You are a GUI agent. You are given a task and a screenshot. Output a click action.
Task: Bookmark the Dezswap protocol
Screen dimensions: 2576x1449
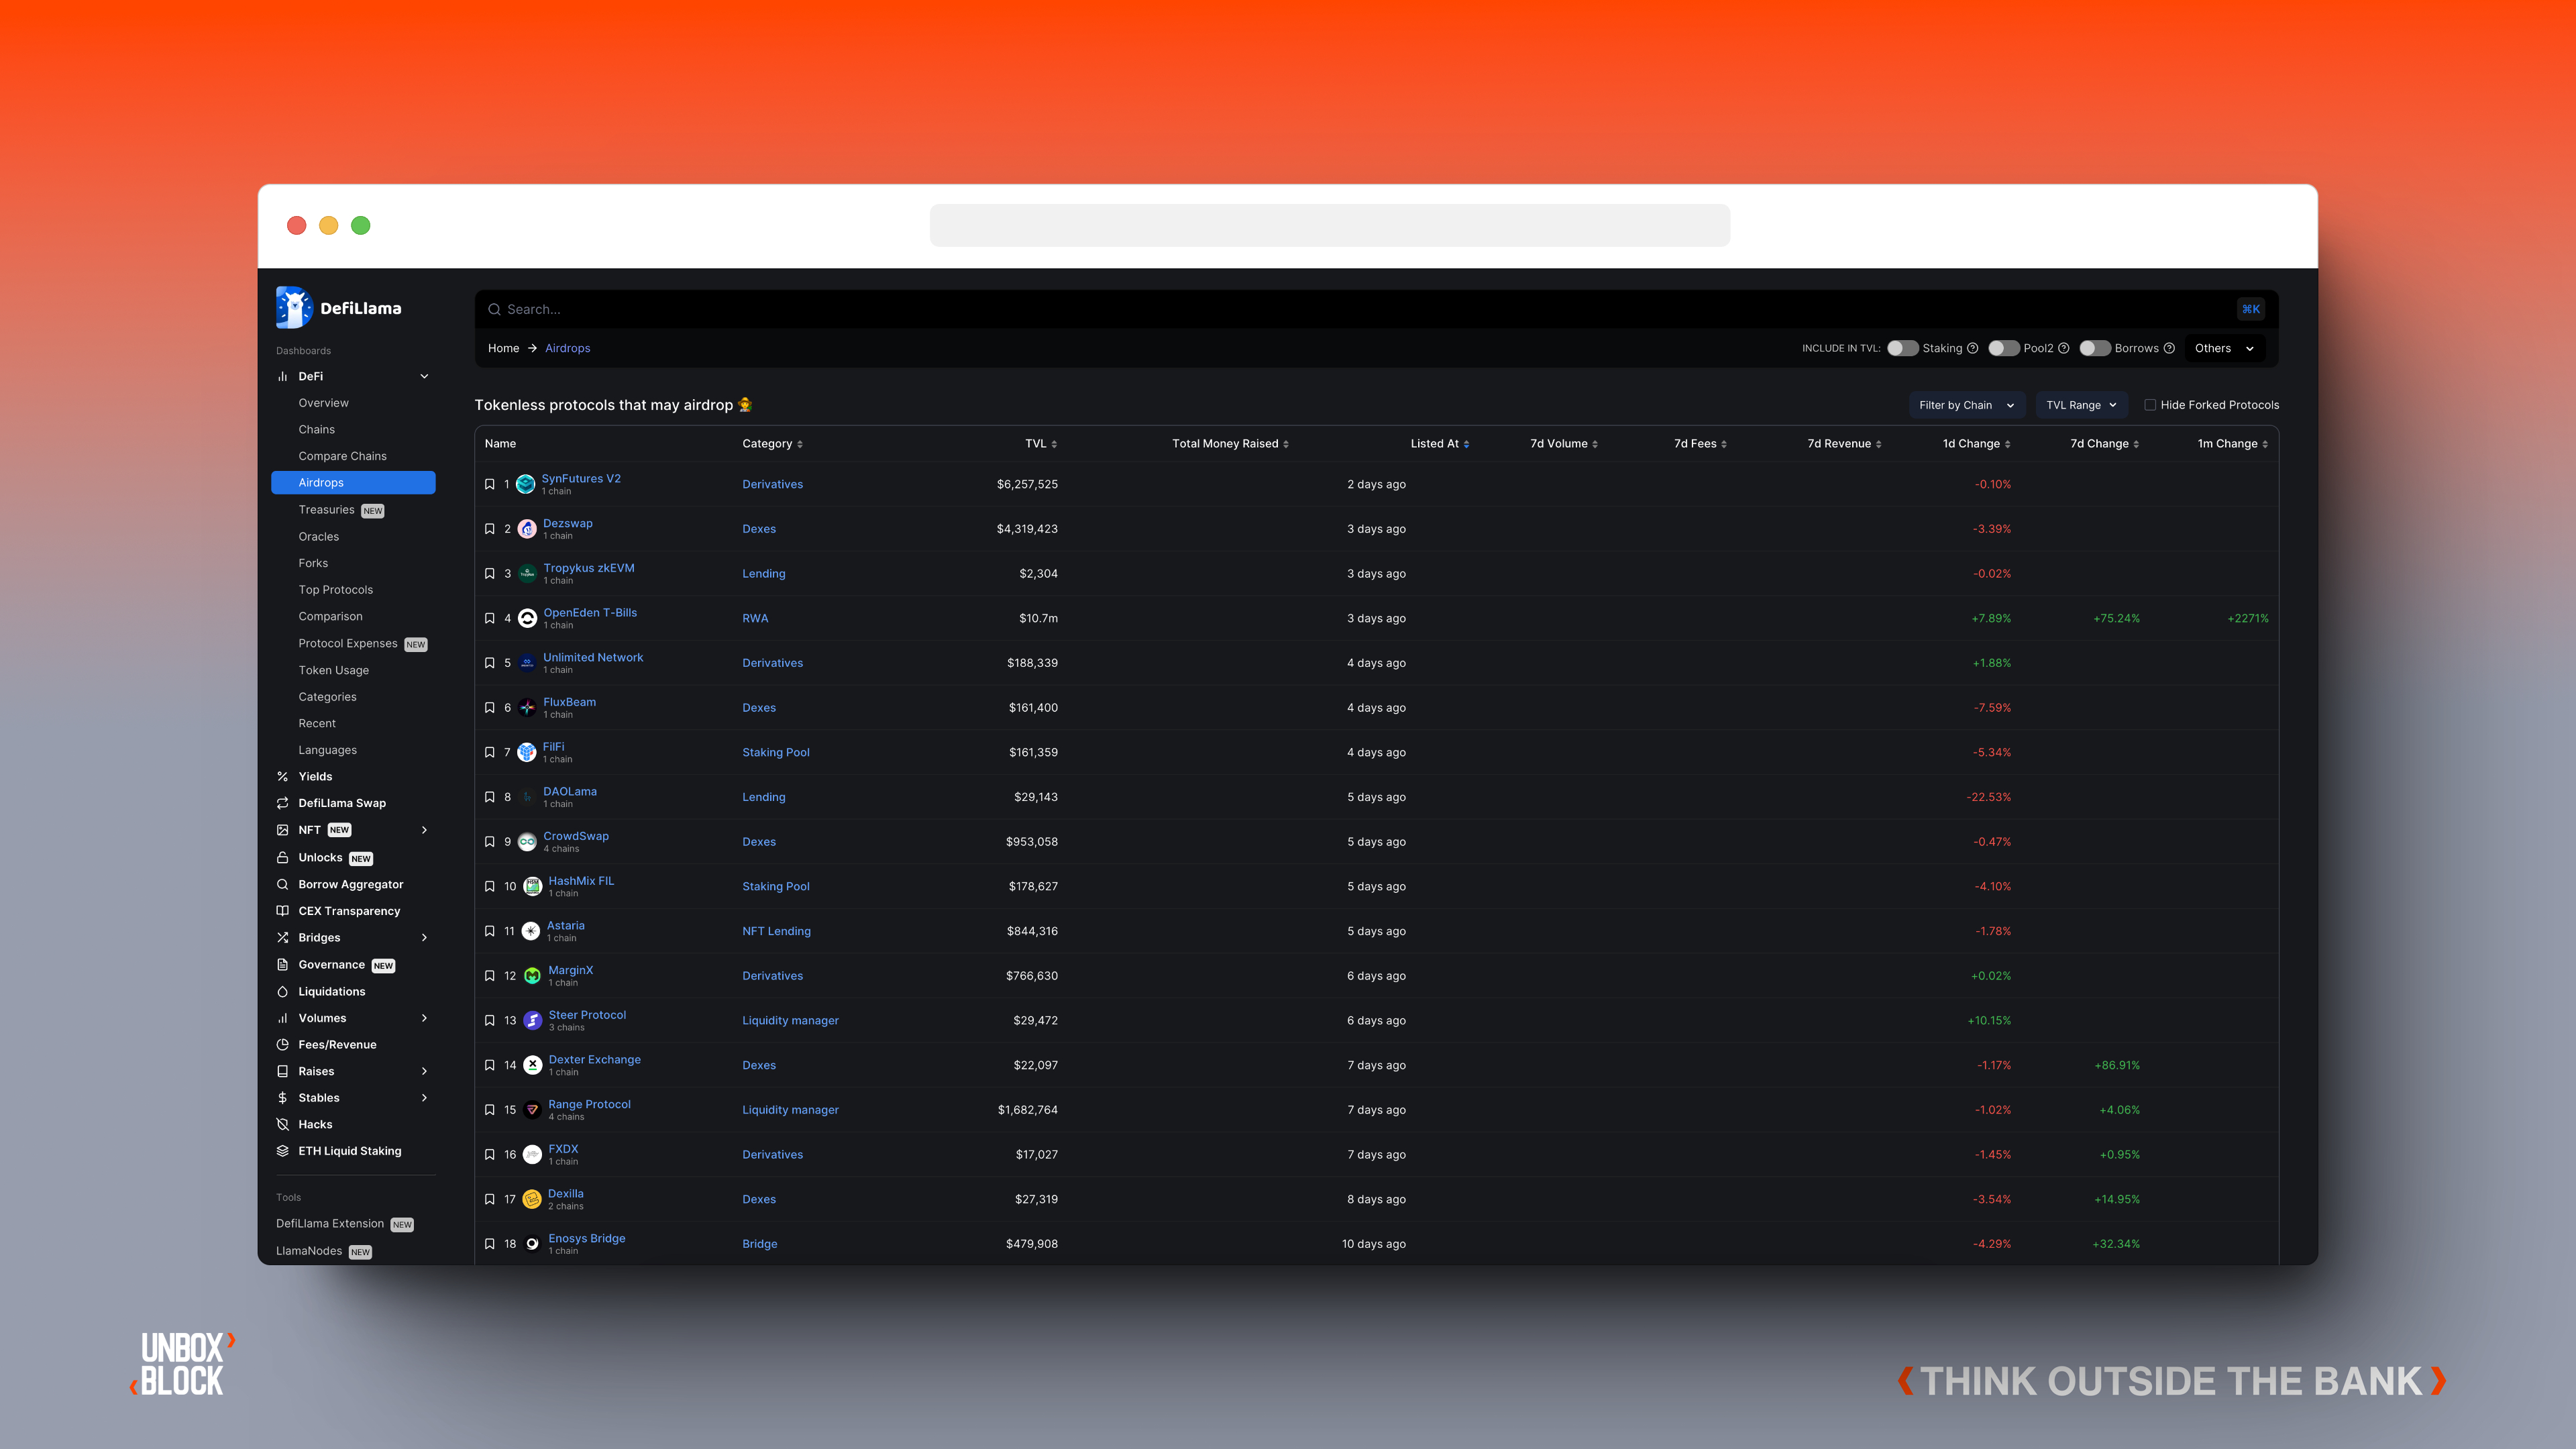[x=490, y=529]
